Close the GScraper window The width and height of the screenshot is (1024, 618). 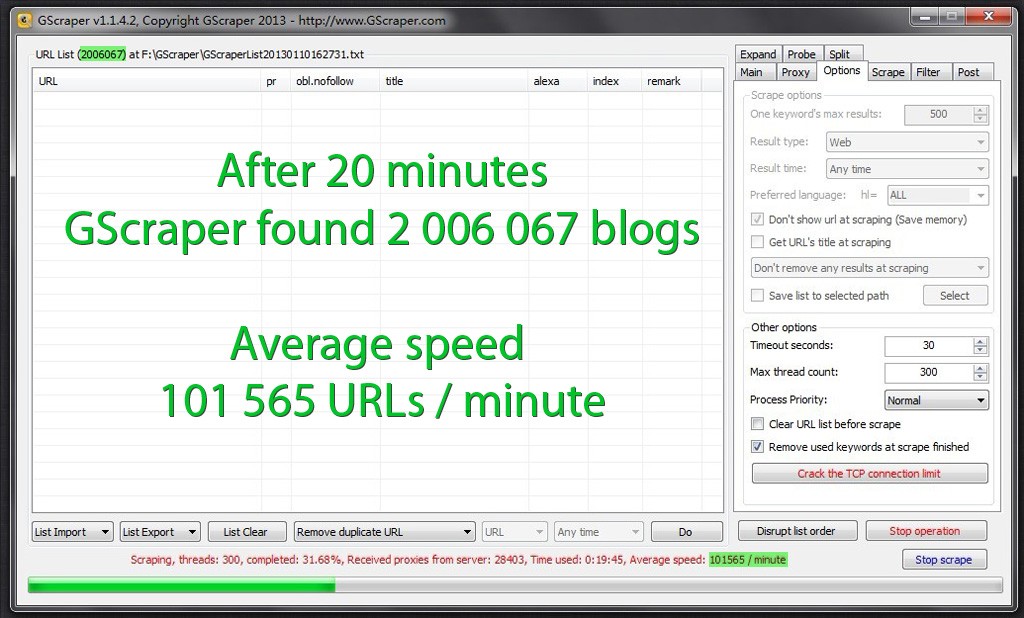coord(989,16)
